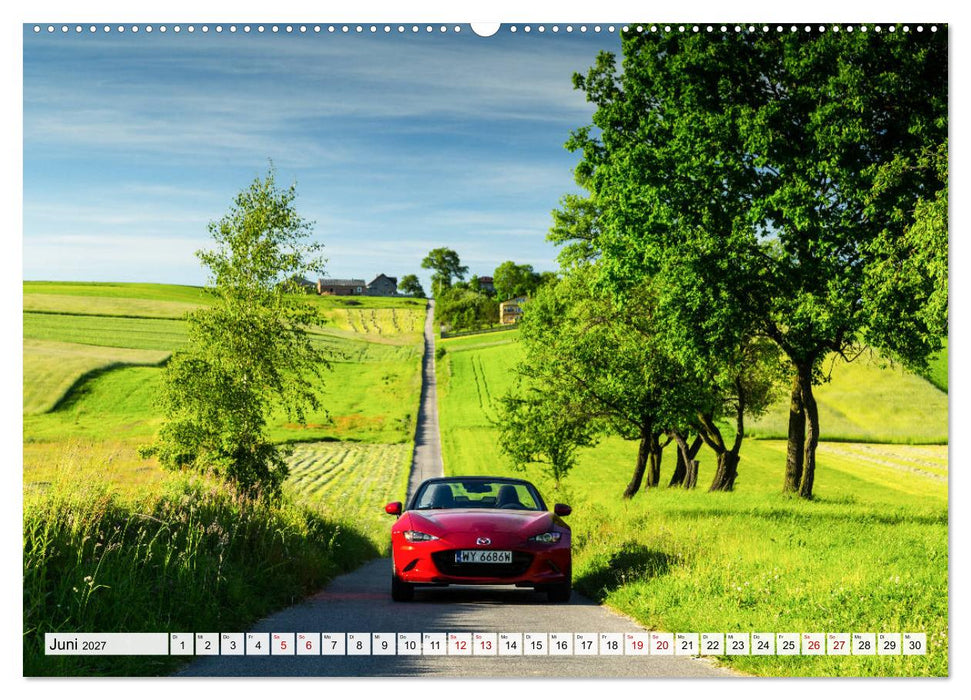971x700 pixels.
Task: Click the Mazda emblem on the car
Action: (483, 541)
